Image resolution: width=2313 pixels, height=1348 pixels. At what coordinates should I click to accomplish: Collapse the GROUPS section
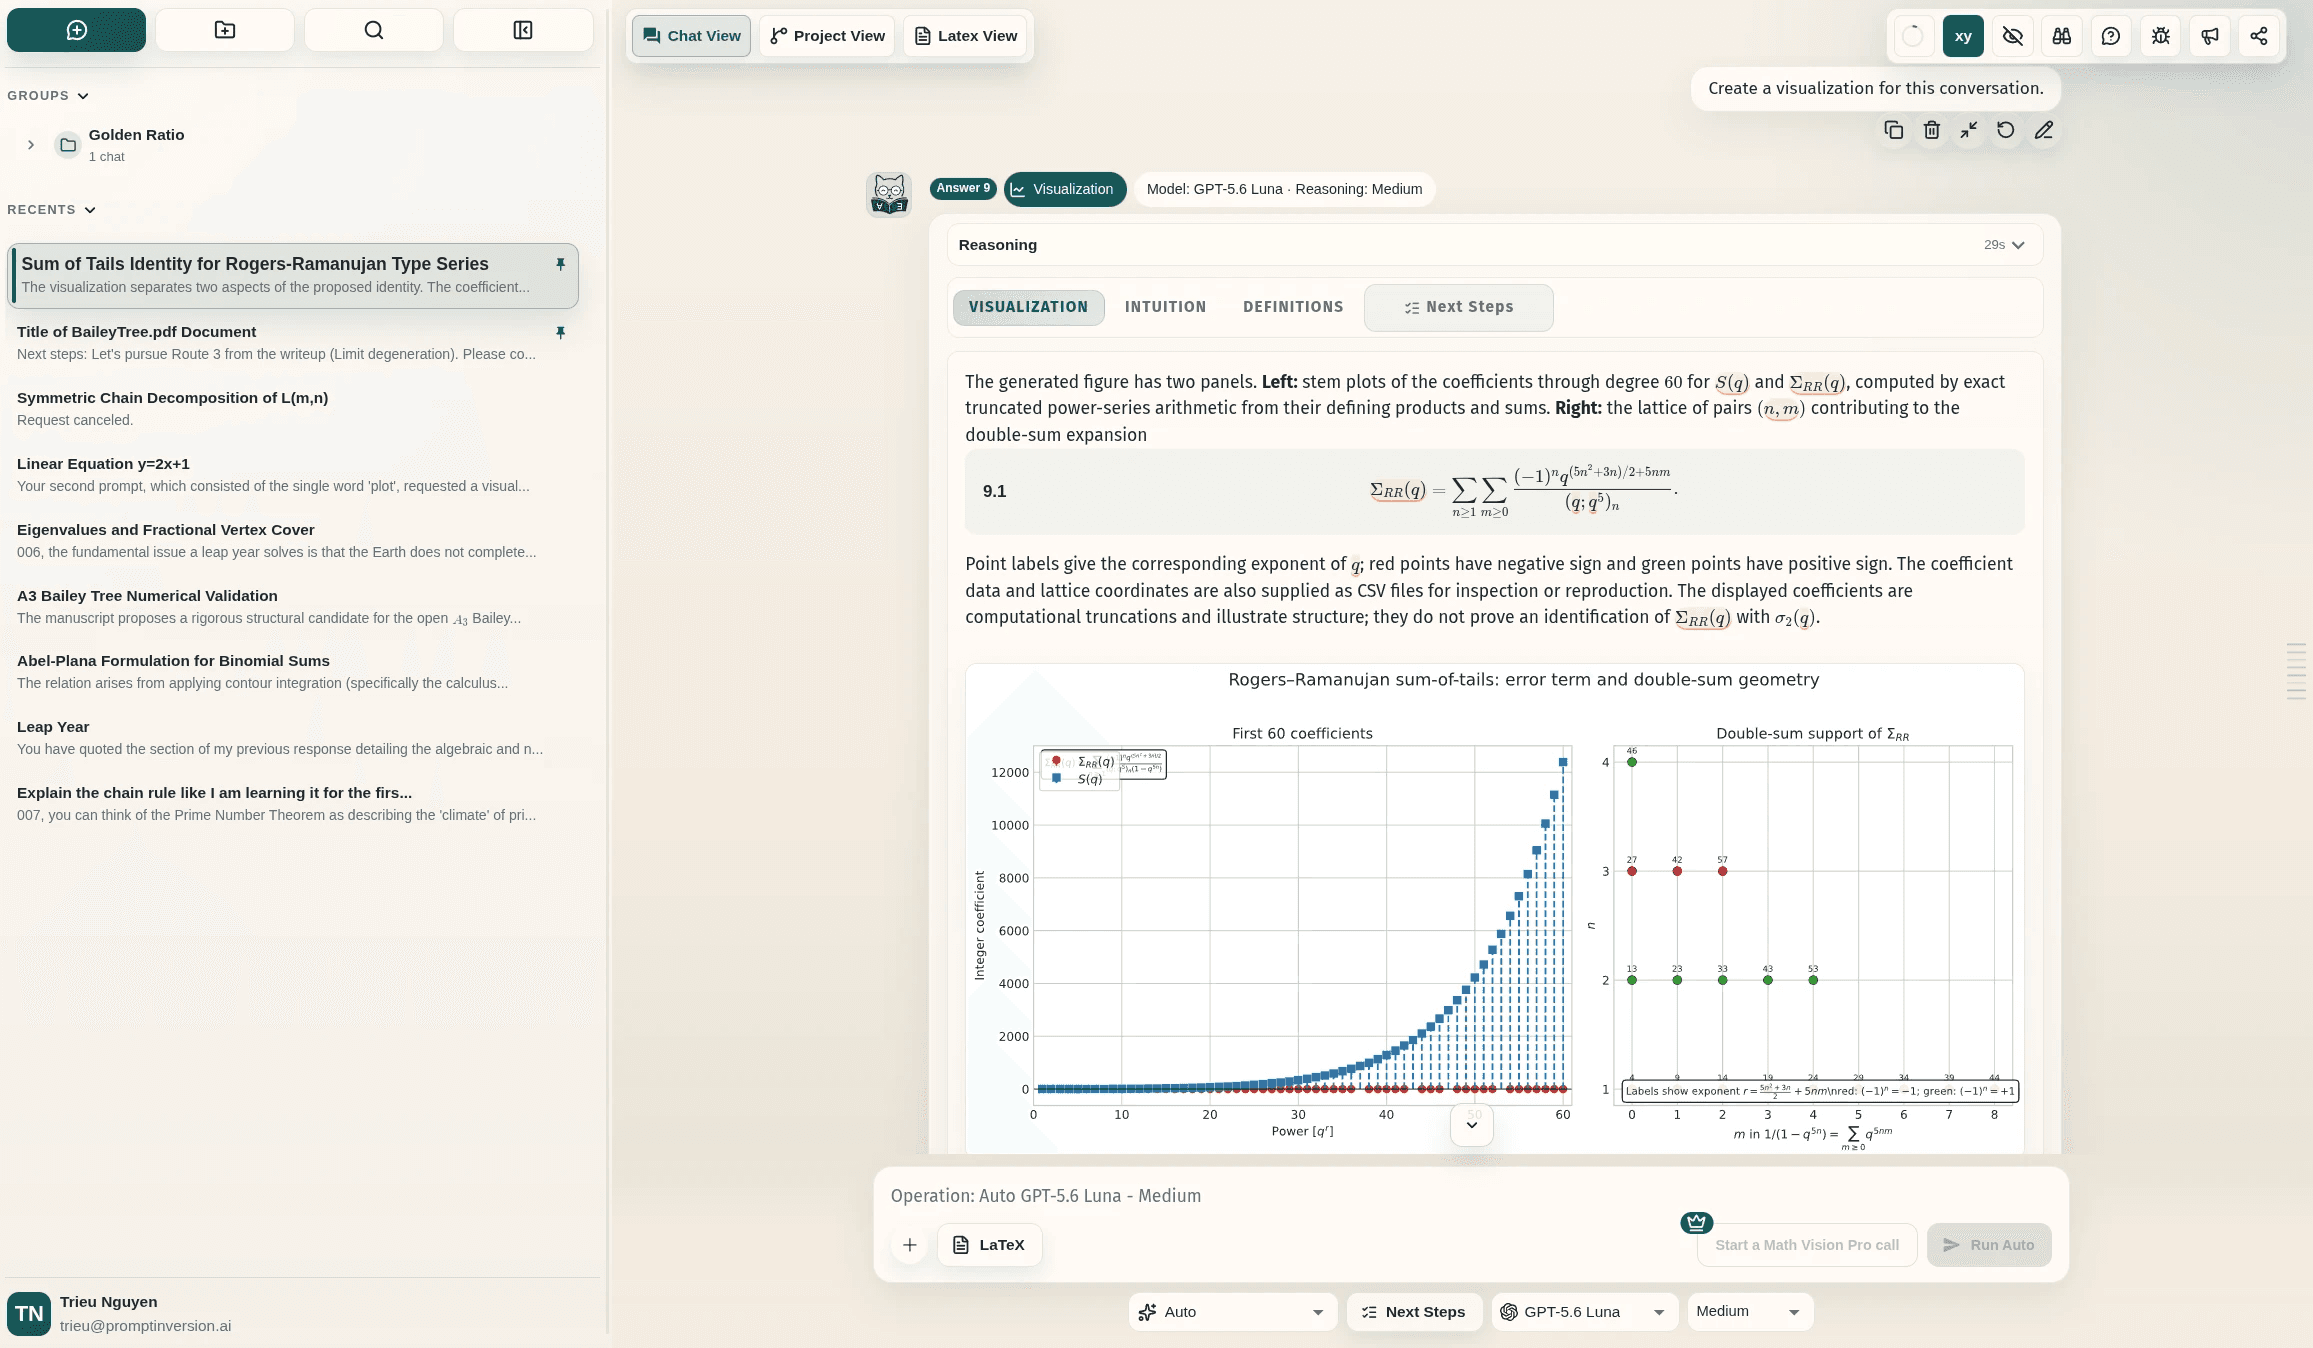click(48, 96)
